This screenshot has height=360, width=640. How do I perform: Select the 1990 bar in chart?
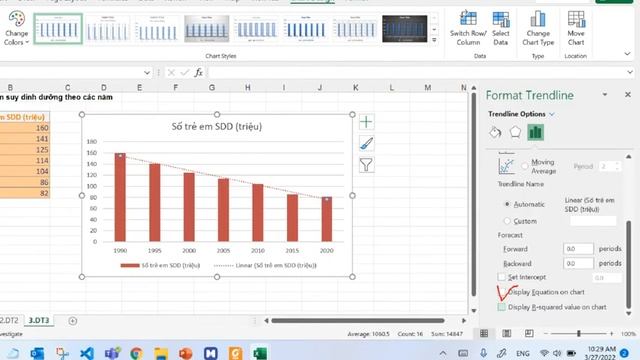pos(120,198)
